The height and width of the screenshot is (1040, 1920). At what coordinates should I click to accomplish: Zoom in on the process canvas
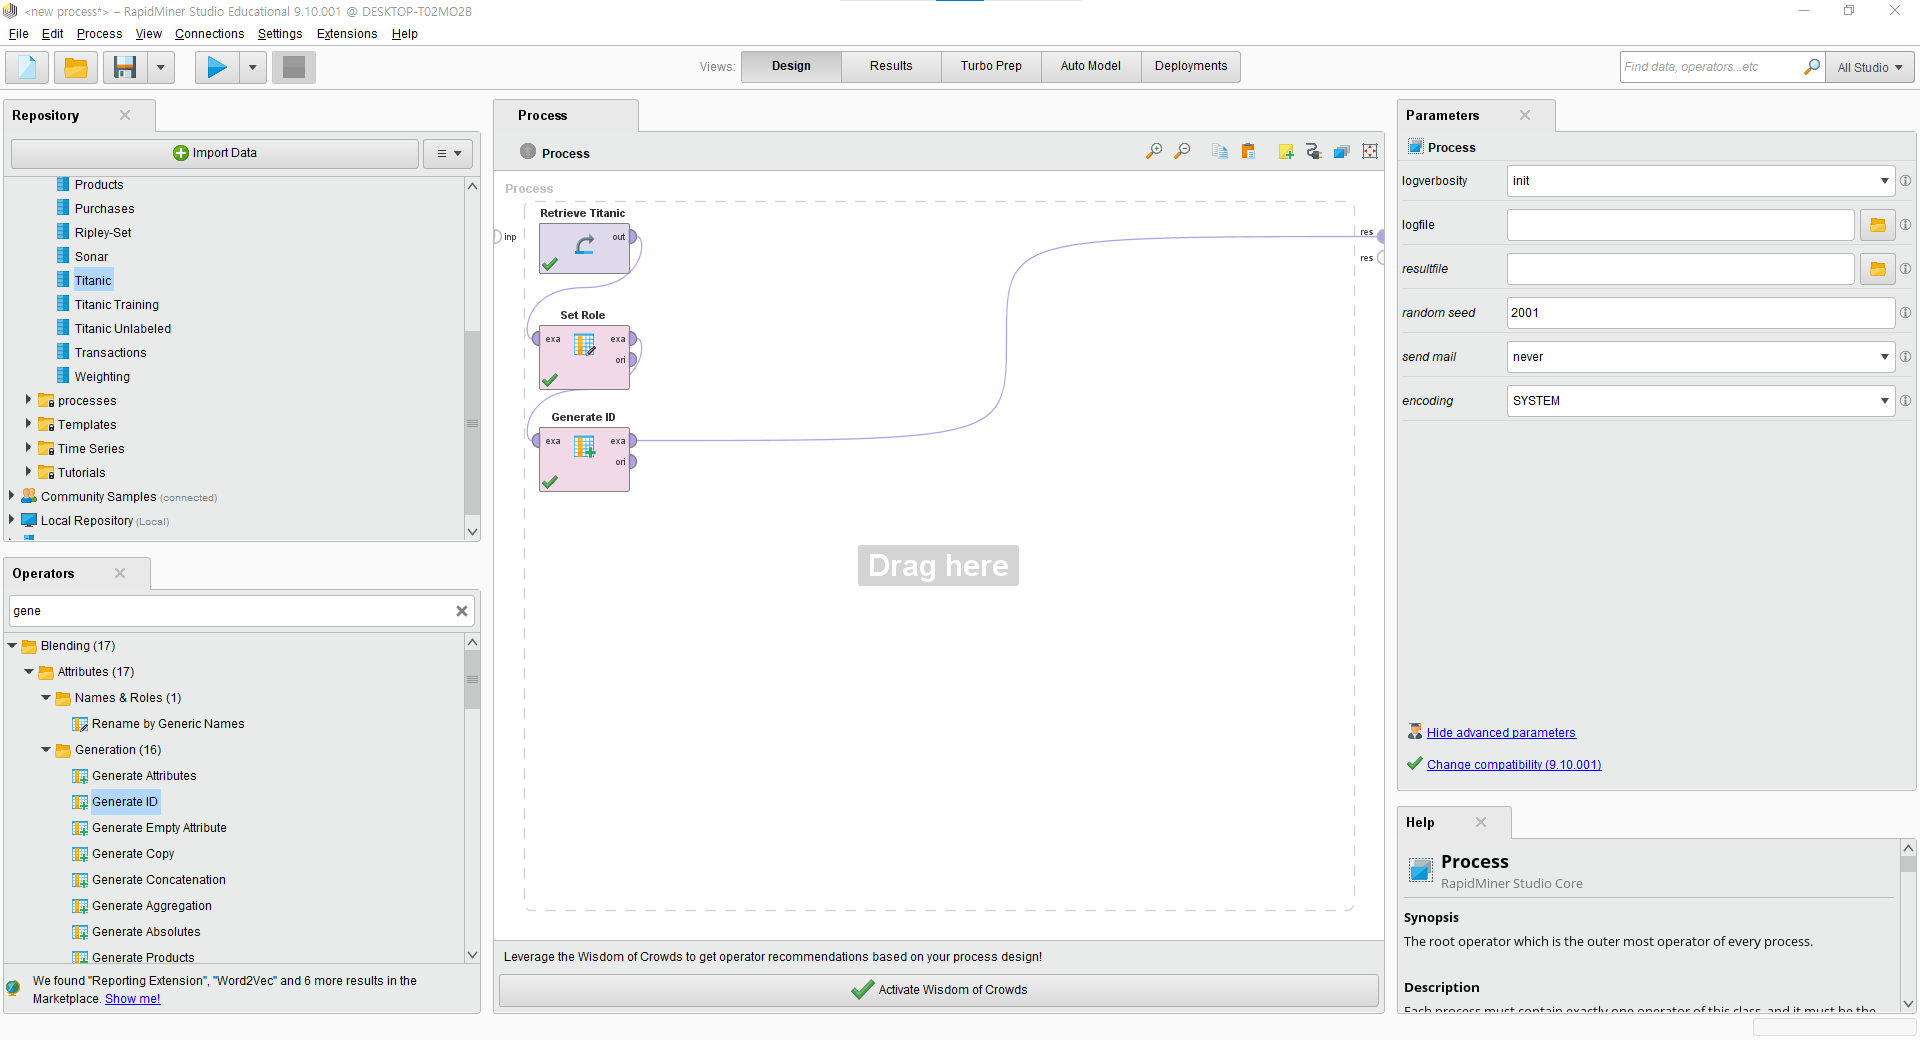tap(1154, 151)
